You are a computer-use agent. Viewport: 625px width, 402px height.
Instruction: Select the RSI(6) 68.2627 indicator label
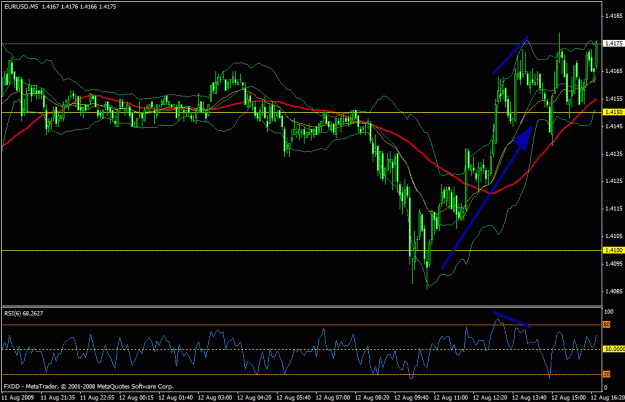tap(24, 314)
